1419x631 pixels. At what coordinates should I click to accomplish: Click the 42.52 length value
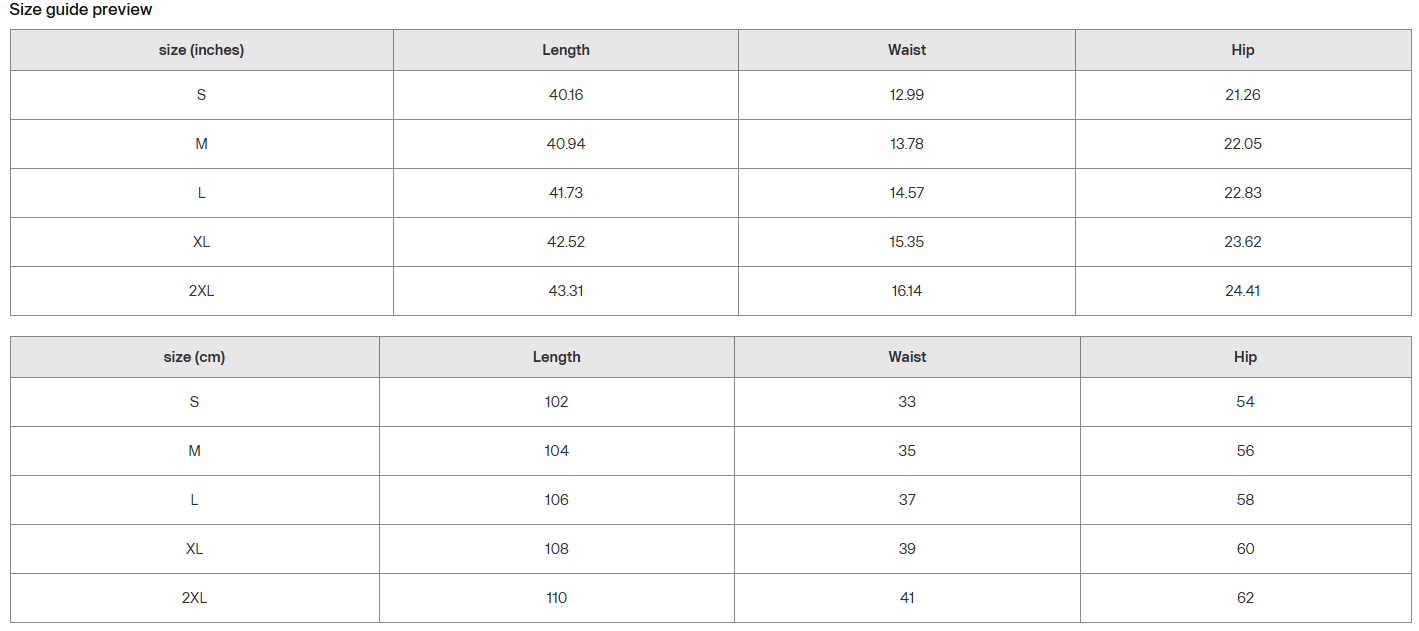(x=566, y=242)
